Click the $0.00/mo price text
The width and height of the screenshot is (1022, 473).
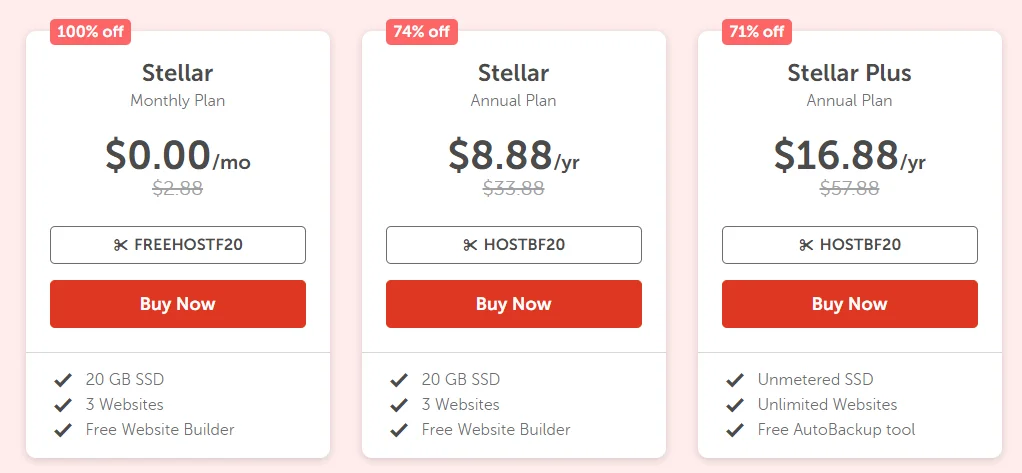[178, 155]
